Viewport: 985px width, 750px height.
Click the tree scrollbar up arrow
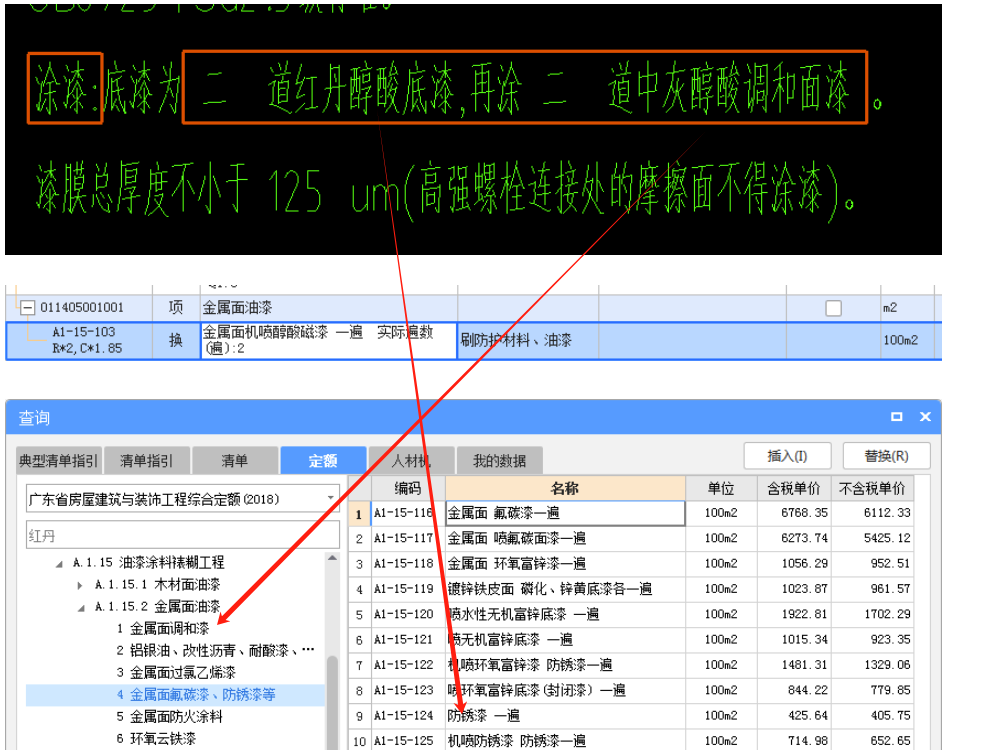click(332, 558)
